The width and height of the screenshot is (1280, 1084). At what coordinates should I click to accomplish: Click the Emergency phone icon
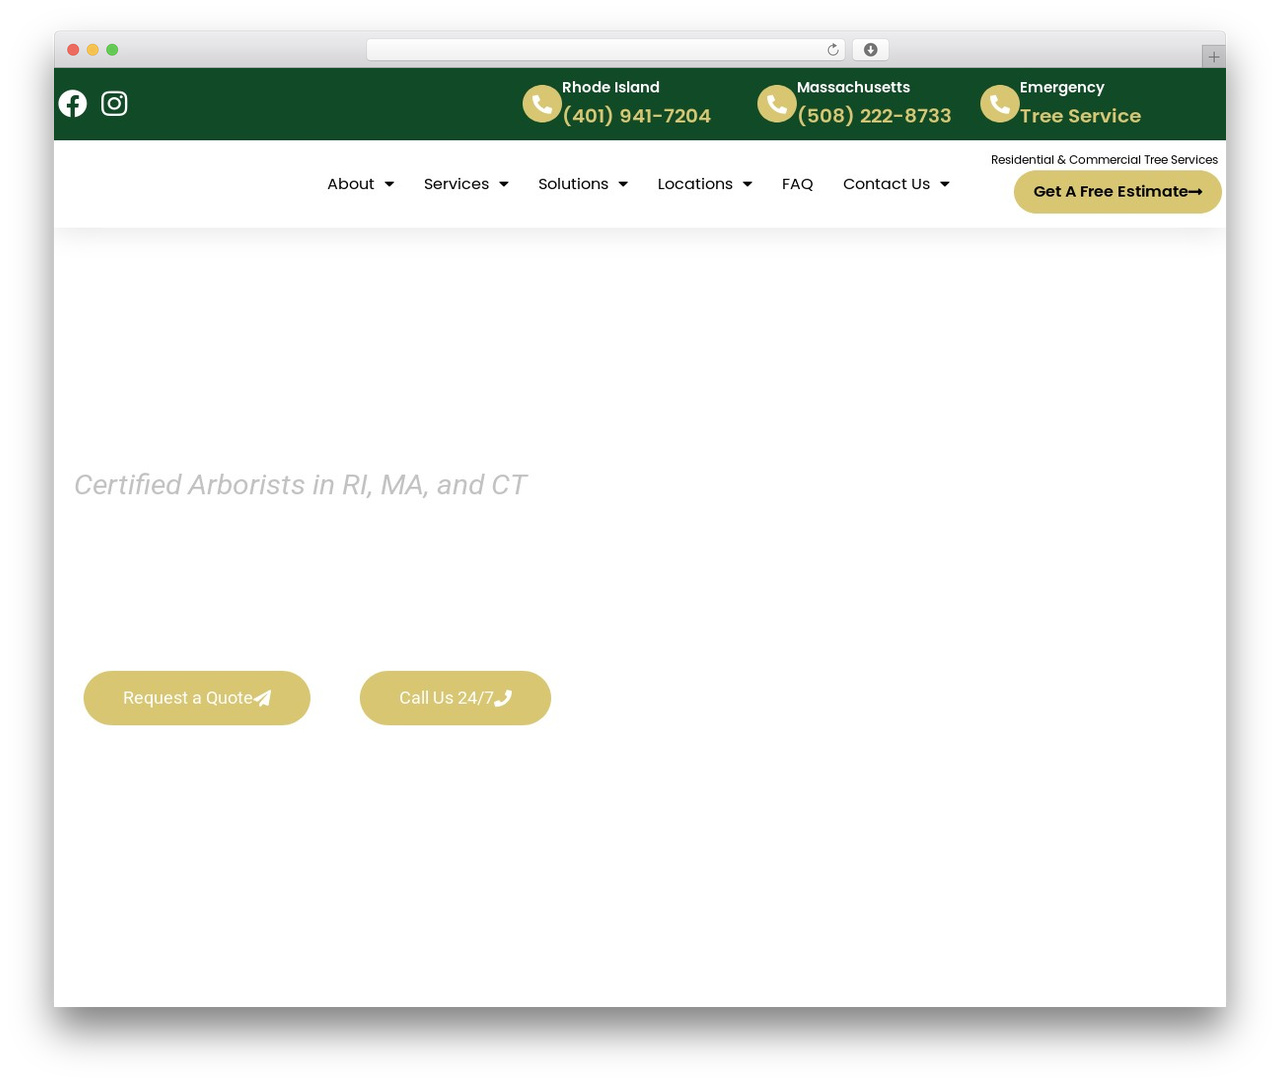(999, 104)
